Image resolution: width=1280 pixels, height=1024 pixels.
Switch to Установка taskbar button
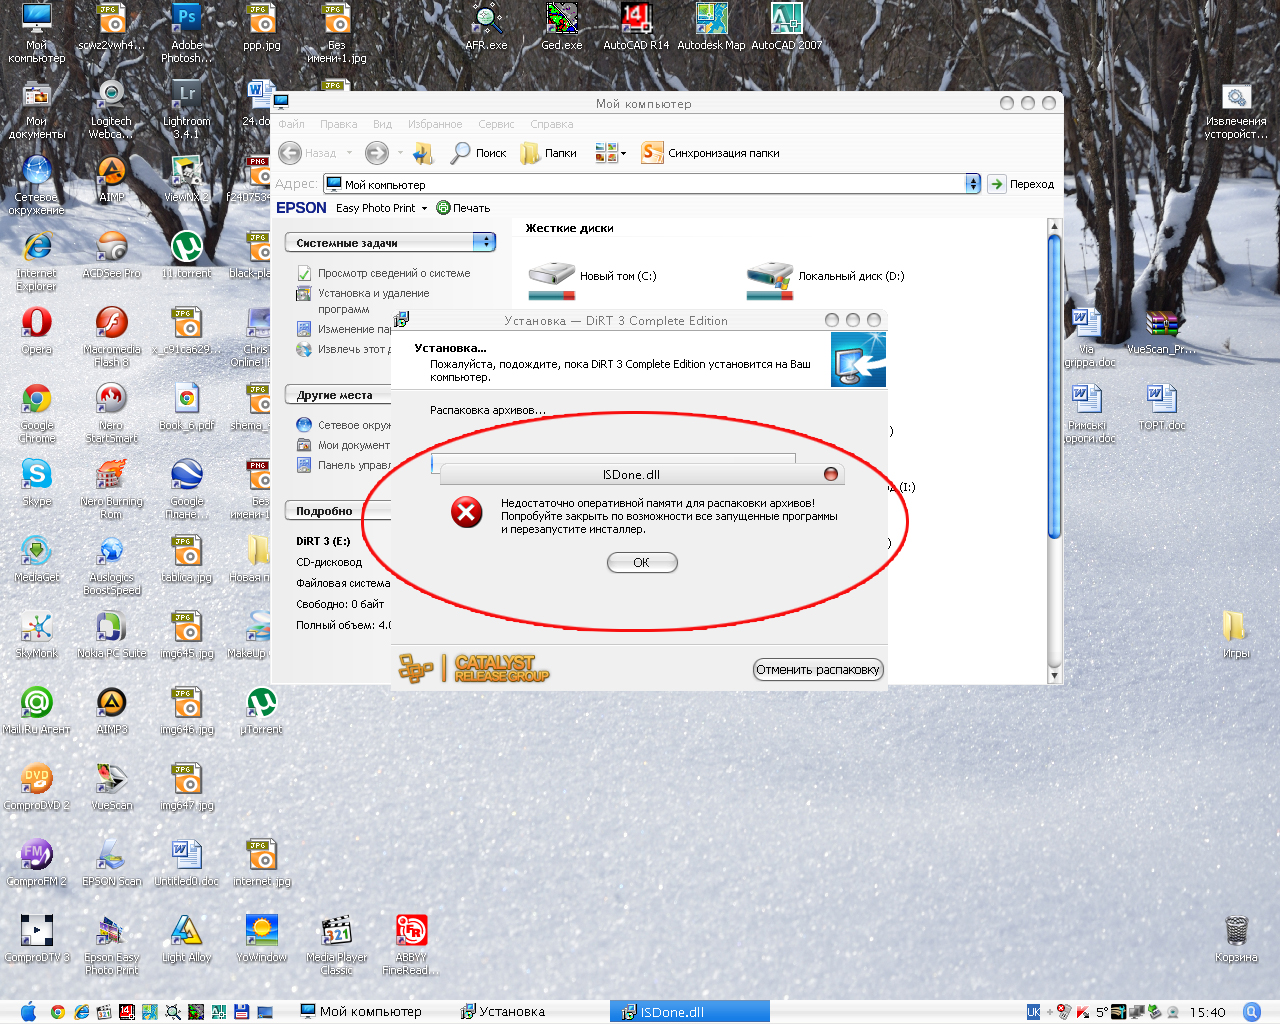tap(503, 1012)
